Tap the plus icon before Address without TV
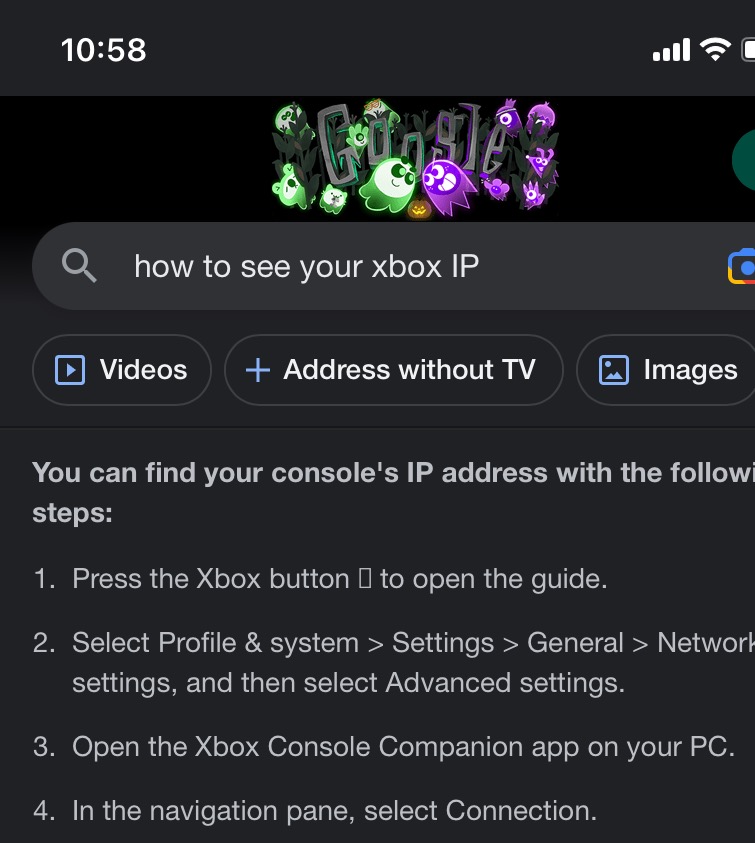 (258, 370)
